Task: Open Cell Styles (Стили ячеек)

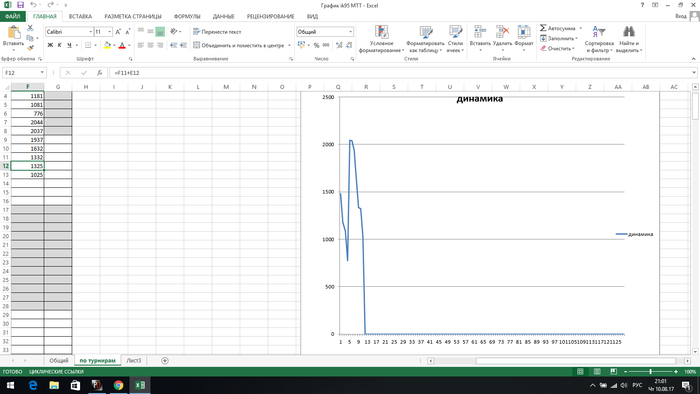Action: (x=455, y=39)
